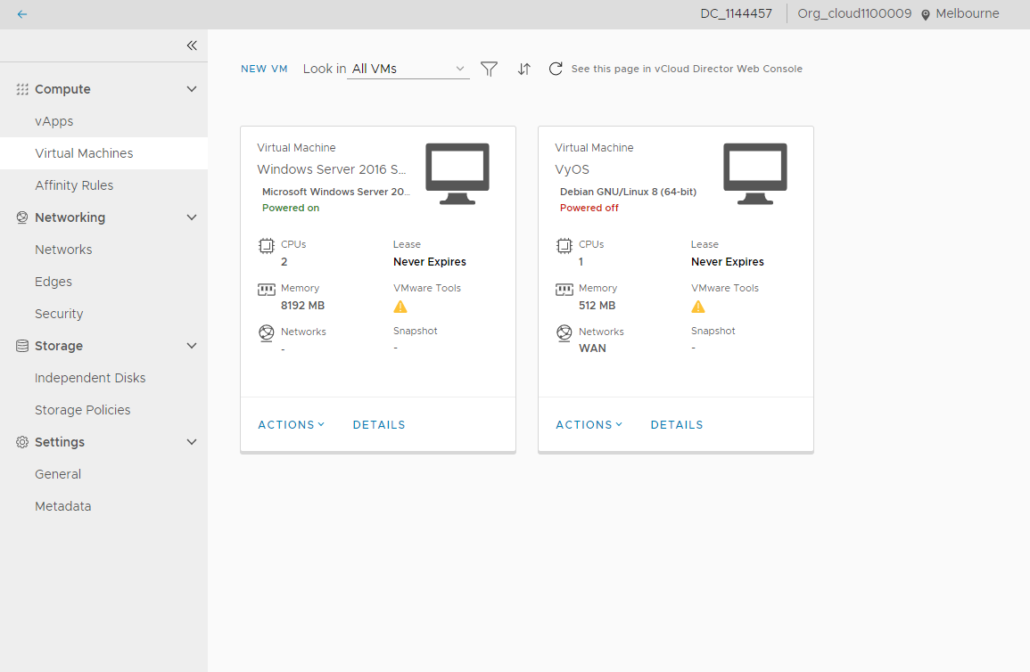Click Never Expires on Windows Server card
Image resolution: width=1030 pixels, height=672 pixels.
click(x=430, y=261)
